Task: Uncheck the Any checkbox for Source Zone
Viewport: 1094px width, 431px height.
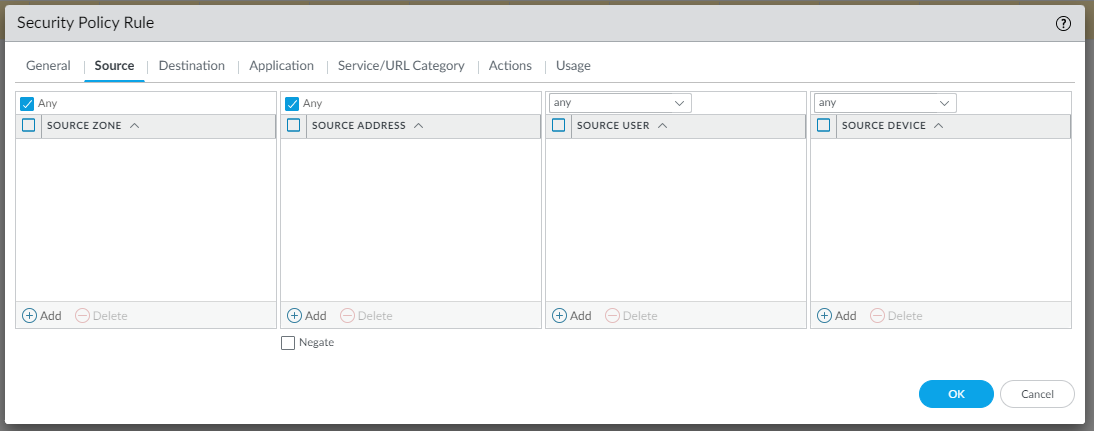Action: click(28, 103)
